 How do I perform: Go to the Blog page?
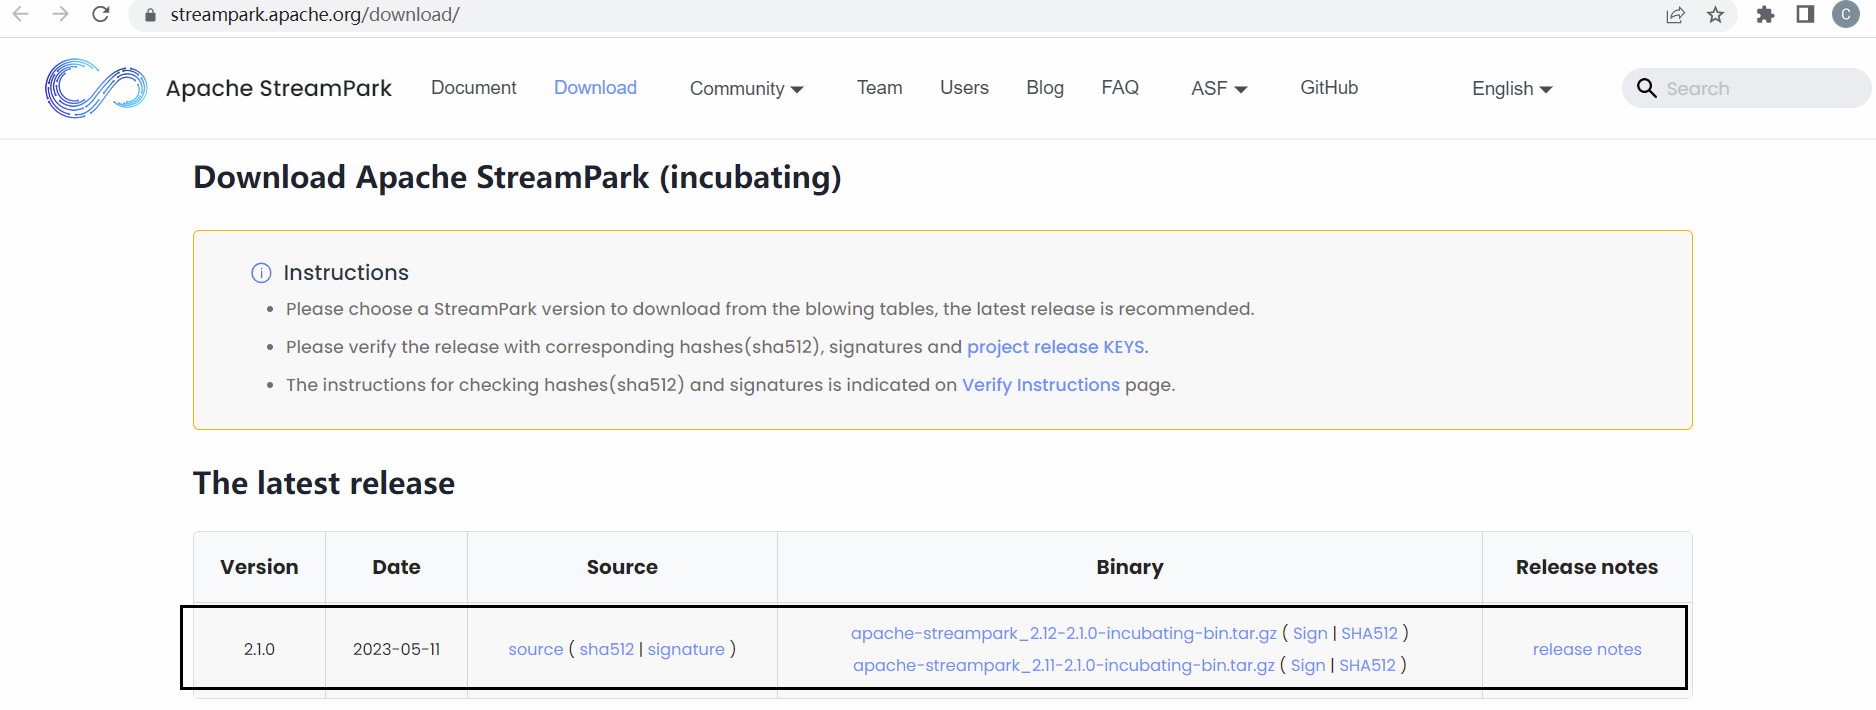1044,88
